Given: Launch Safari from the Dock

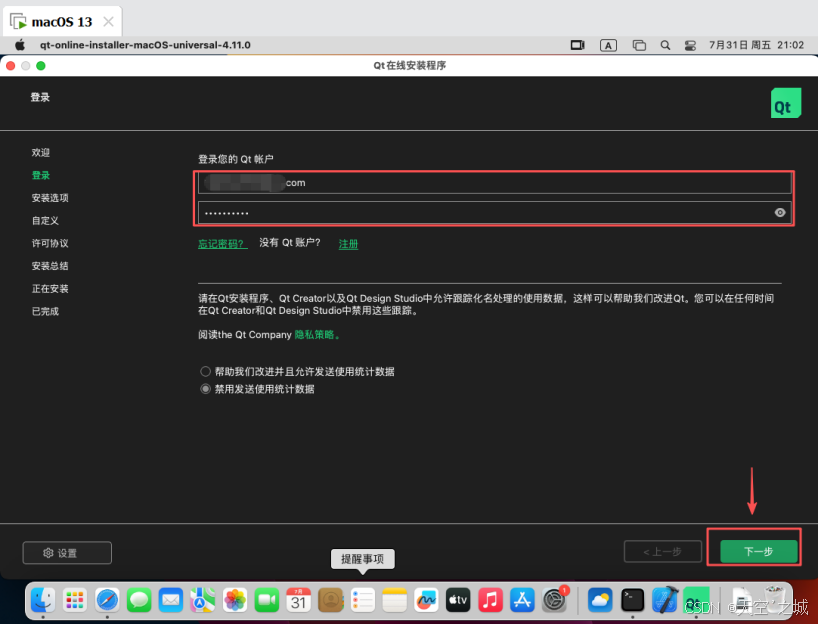Looking at the screenshot, I should click(x=107, y=600).
